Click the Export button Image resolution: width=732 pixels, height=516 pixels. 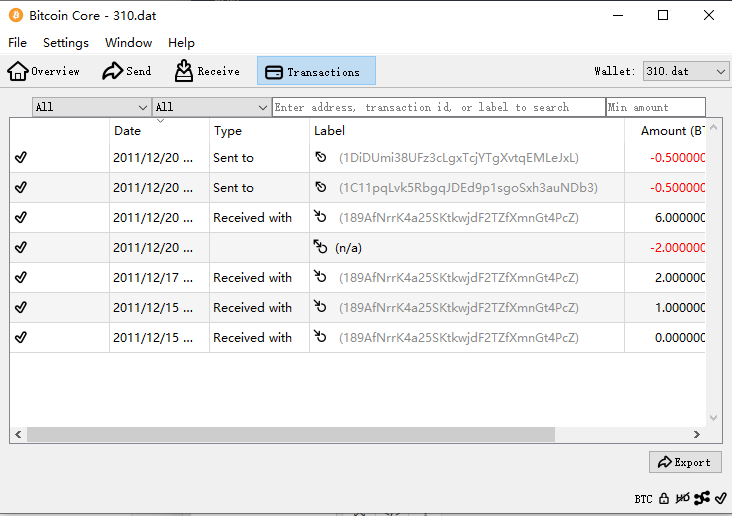(684, 462)
